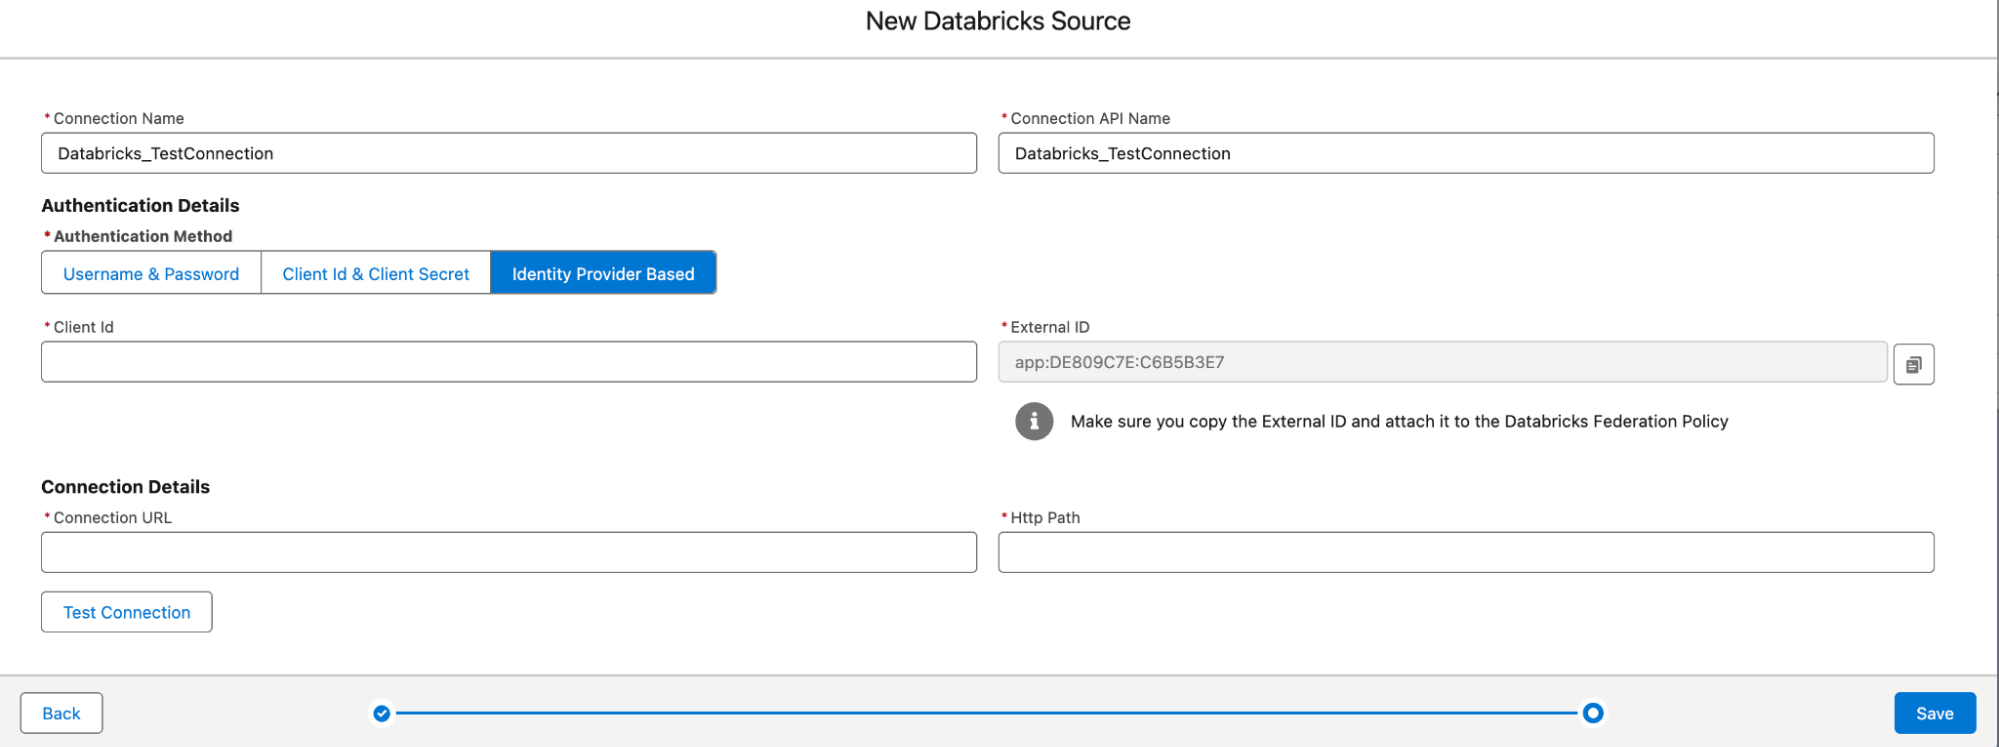This screenshot has width=1999, height=747.
Task: Select Username & Password authentication method
Action: pyautogui.click(x=151, y=273)
